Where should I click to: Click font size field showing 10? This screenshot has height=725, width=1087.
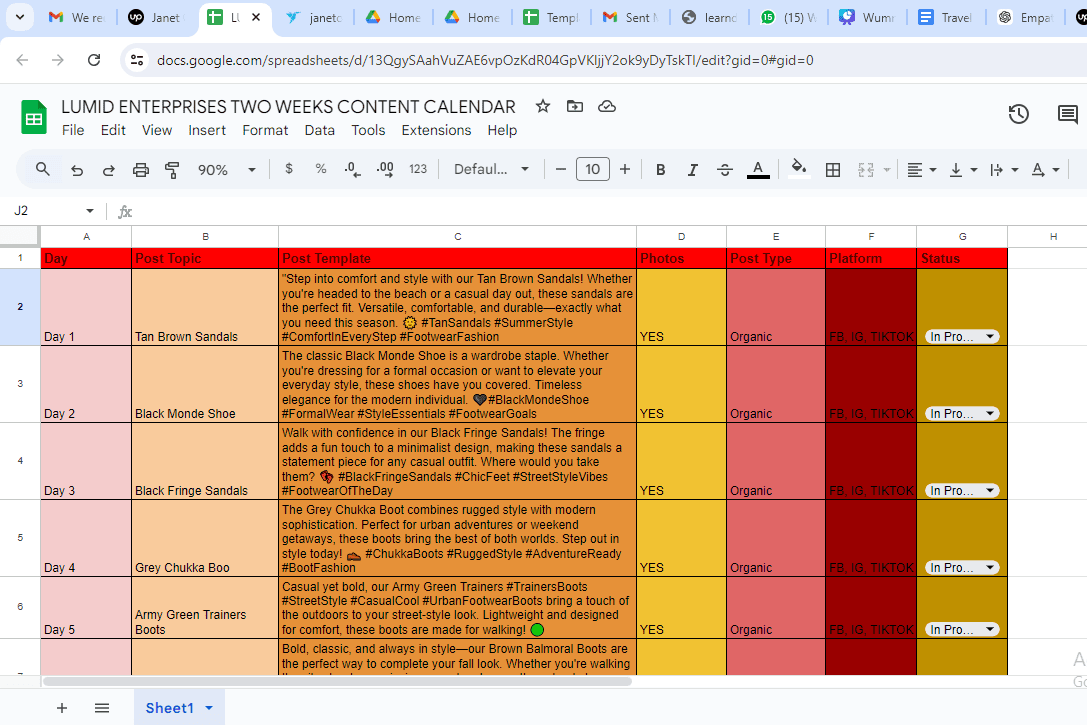coord(593,169)
